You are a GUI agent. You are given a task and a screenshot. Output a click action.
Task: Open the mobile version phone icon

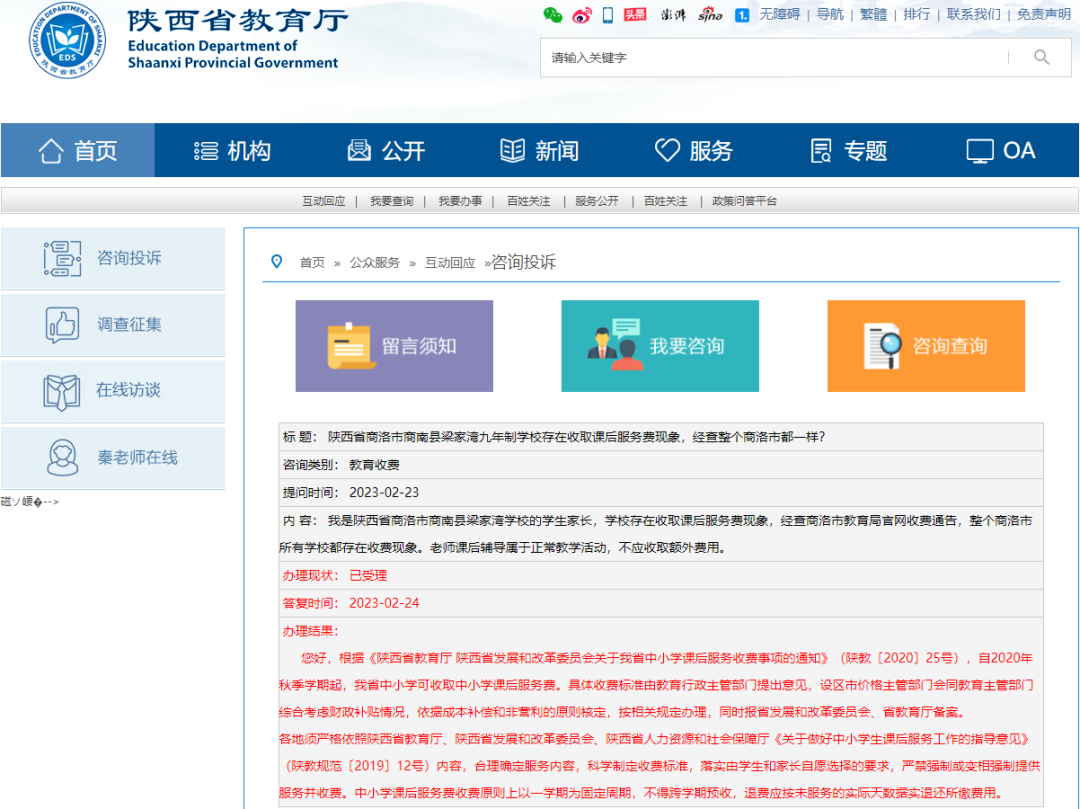tap(606, 14)
